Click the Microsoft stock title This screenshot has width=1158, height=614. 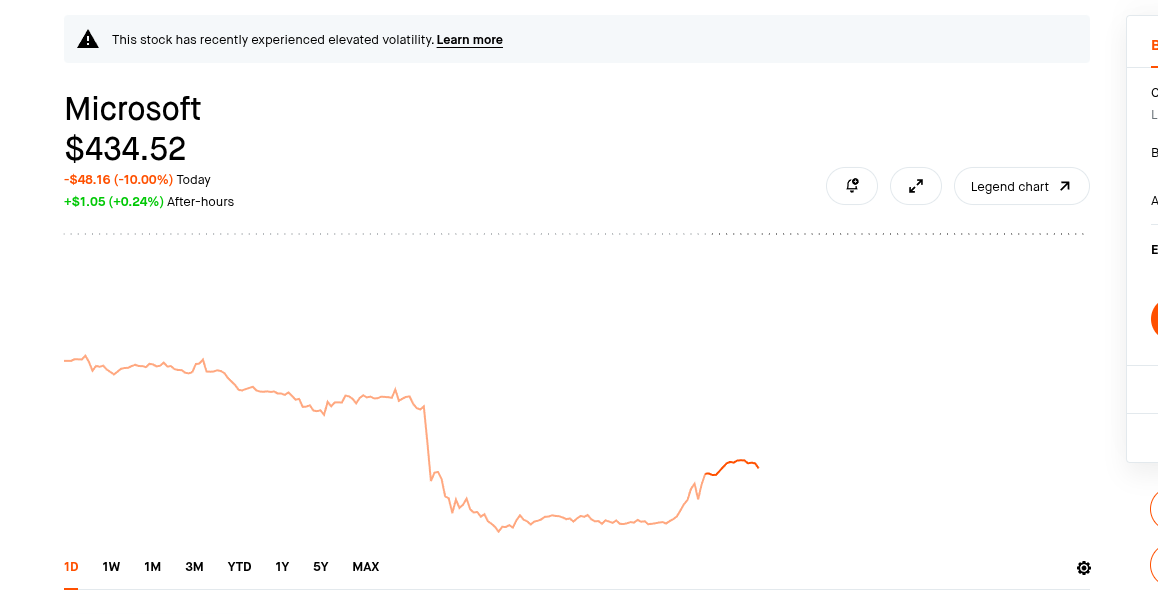133,108
